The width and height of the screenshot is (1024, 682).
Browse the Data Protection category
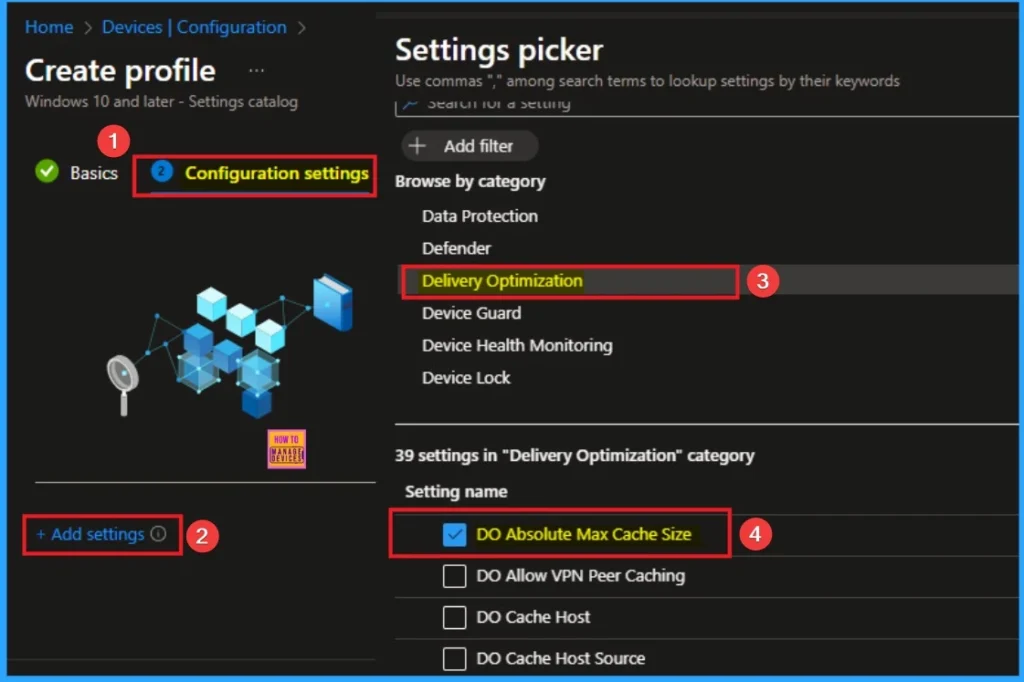tap(480, 216)
